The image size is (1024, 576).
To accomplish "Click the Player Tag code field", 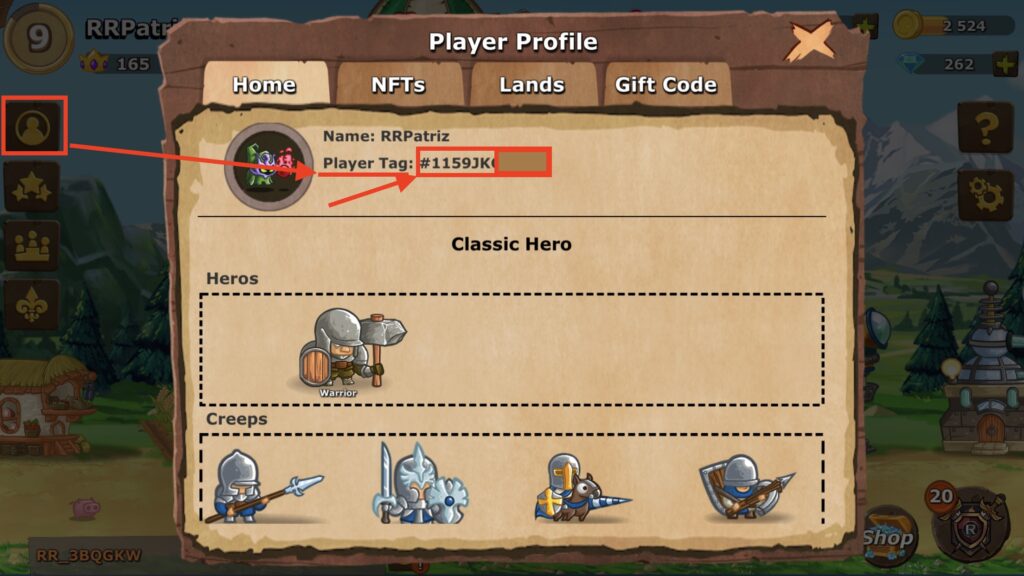I will click(484, 163).
